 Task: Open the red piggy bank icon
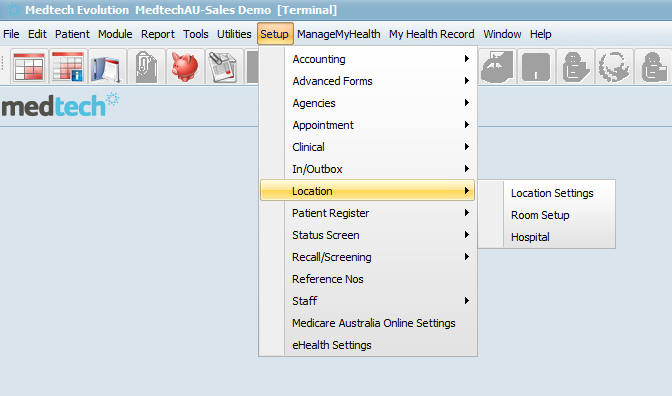coord(185,67)
